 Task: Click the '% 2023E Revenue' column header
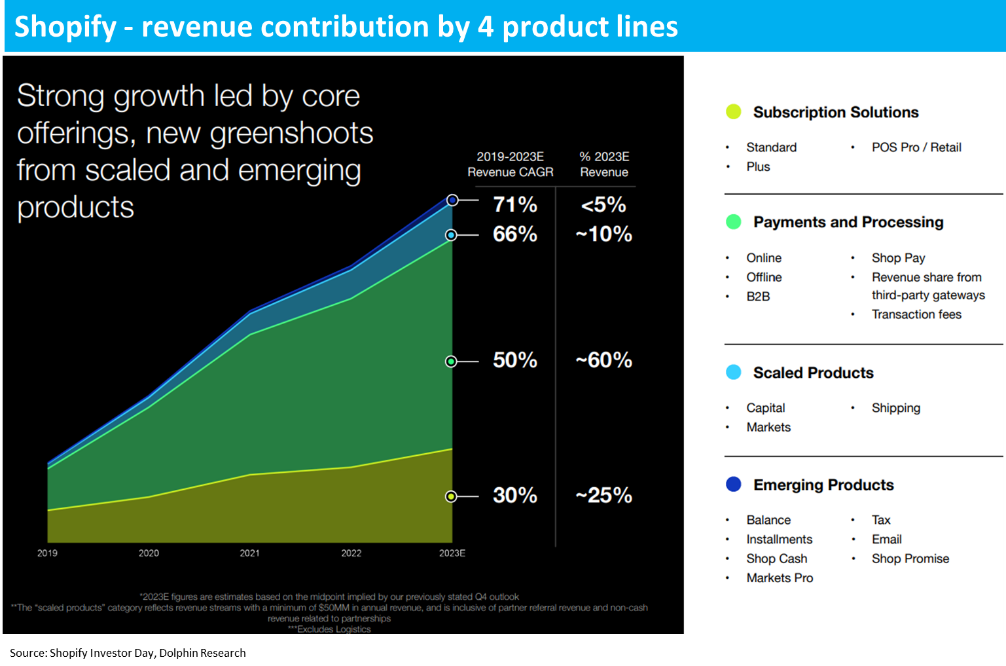click(604, 164)
